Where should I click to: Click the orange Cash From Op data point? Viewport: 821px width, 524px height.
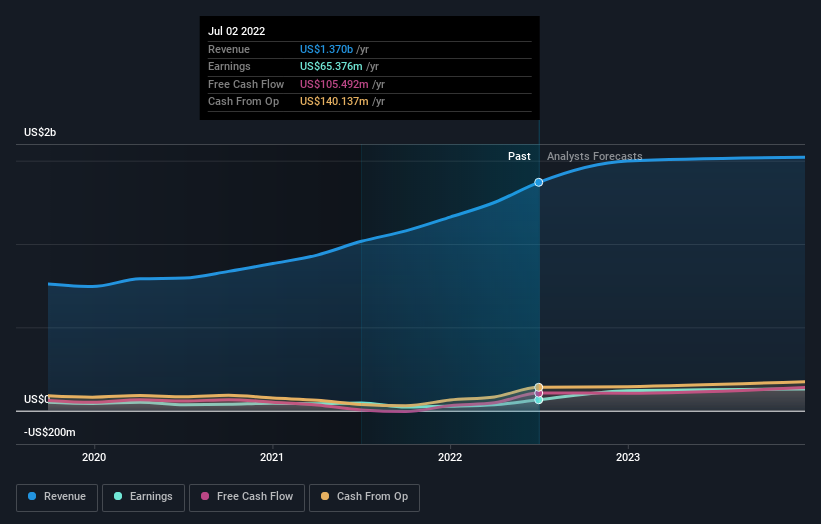click(x=538, y=387)
